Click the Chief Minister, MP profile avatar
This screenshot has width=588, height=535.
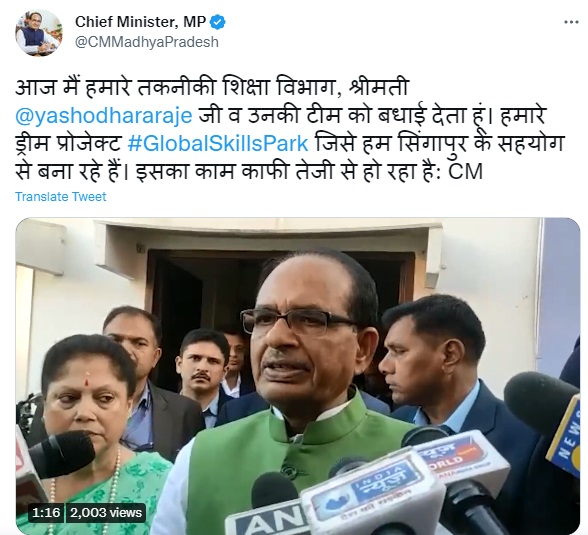(x=39, y=33)
